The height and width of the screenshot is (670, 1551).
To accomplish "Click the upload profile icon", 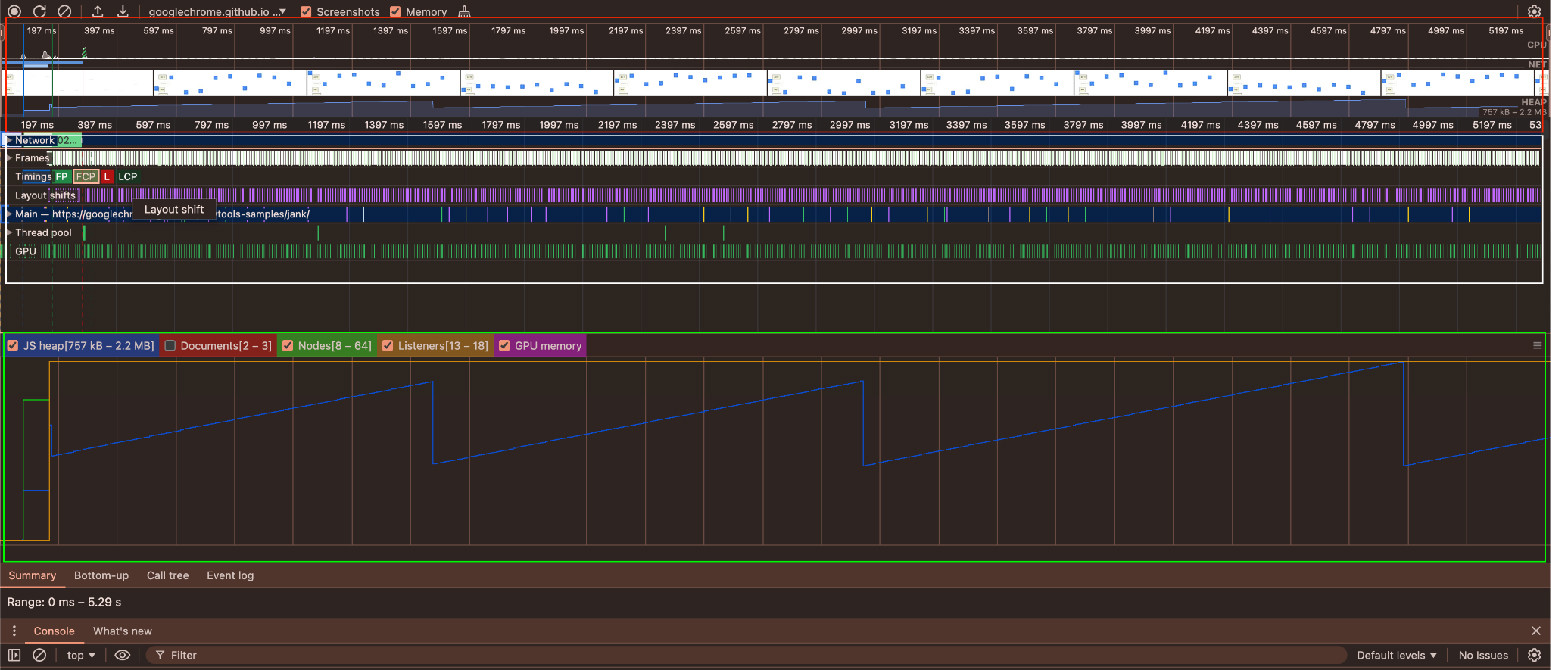I will 97,12.
